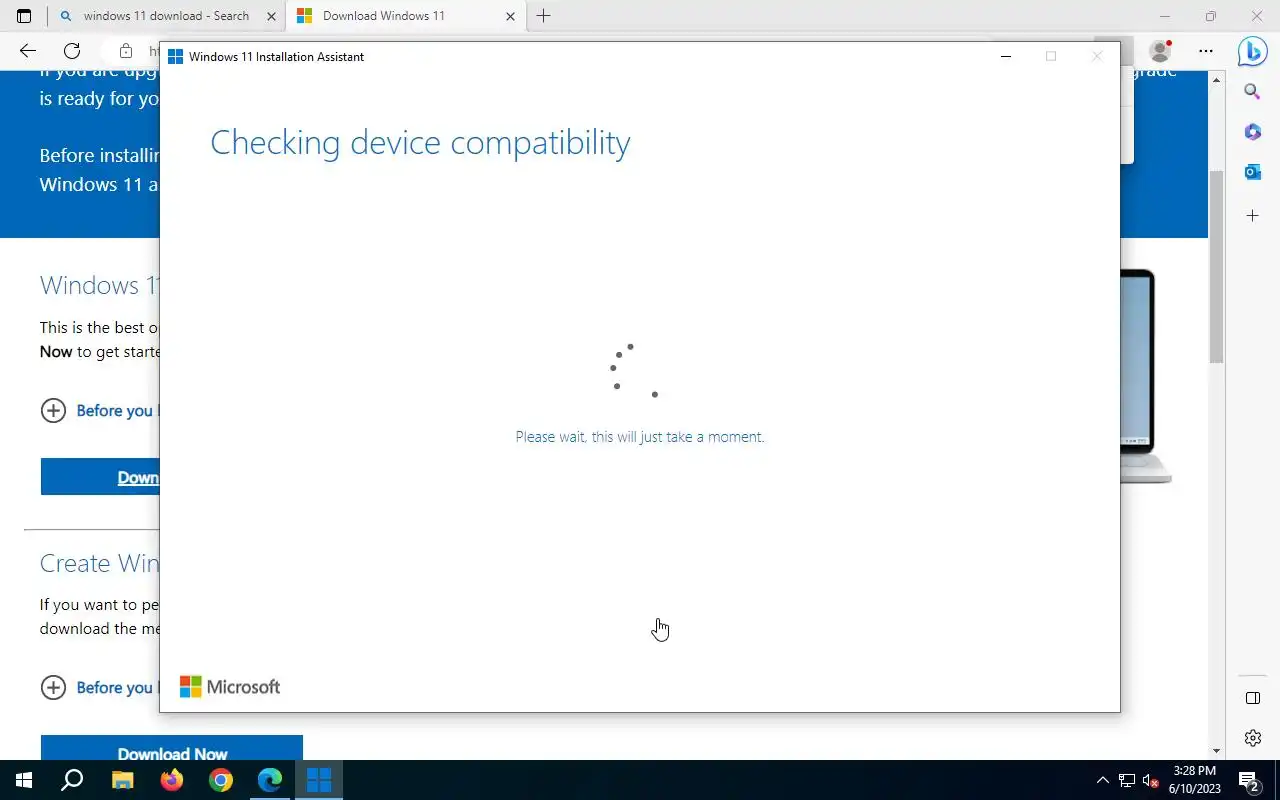Switch to Edge in taskbar

pos(270,780)
